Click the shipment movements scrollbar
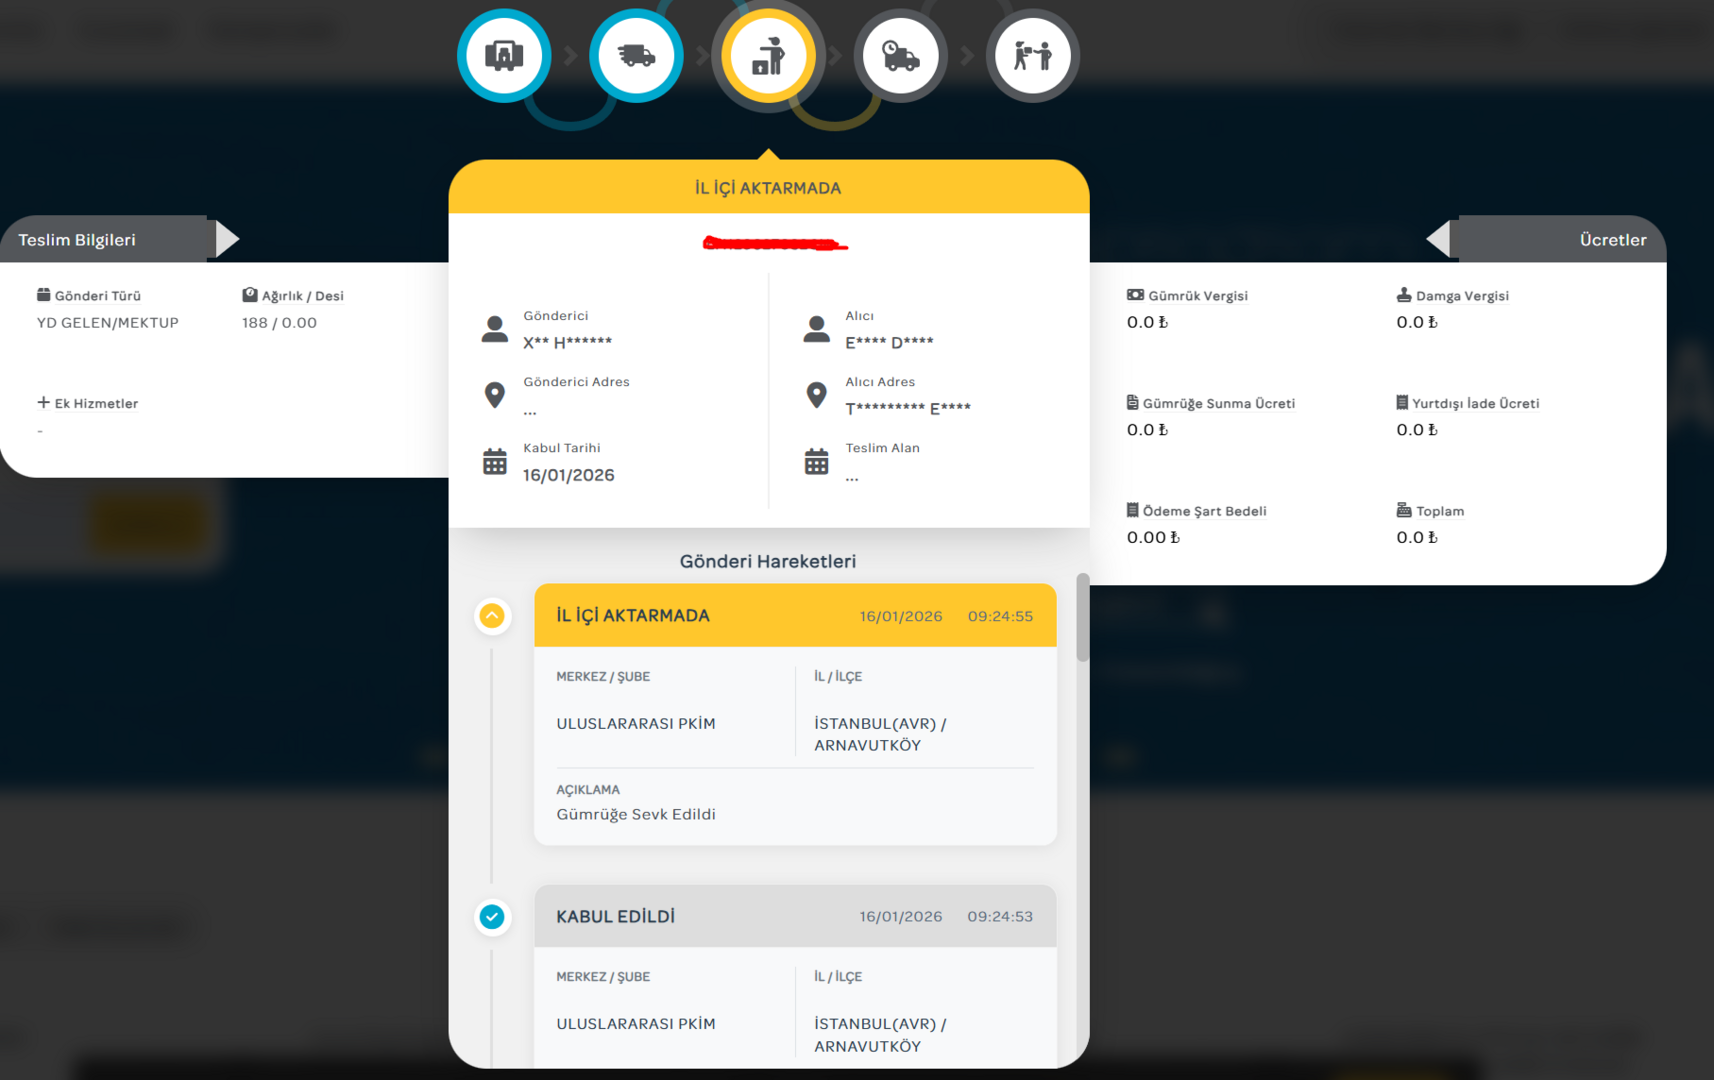The height and width of the screenshot is (1080, 1714). pyautogui.click(x=1082, y=617)
